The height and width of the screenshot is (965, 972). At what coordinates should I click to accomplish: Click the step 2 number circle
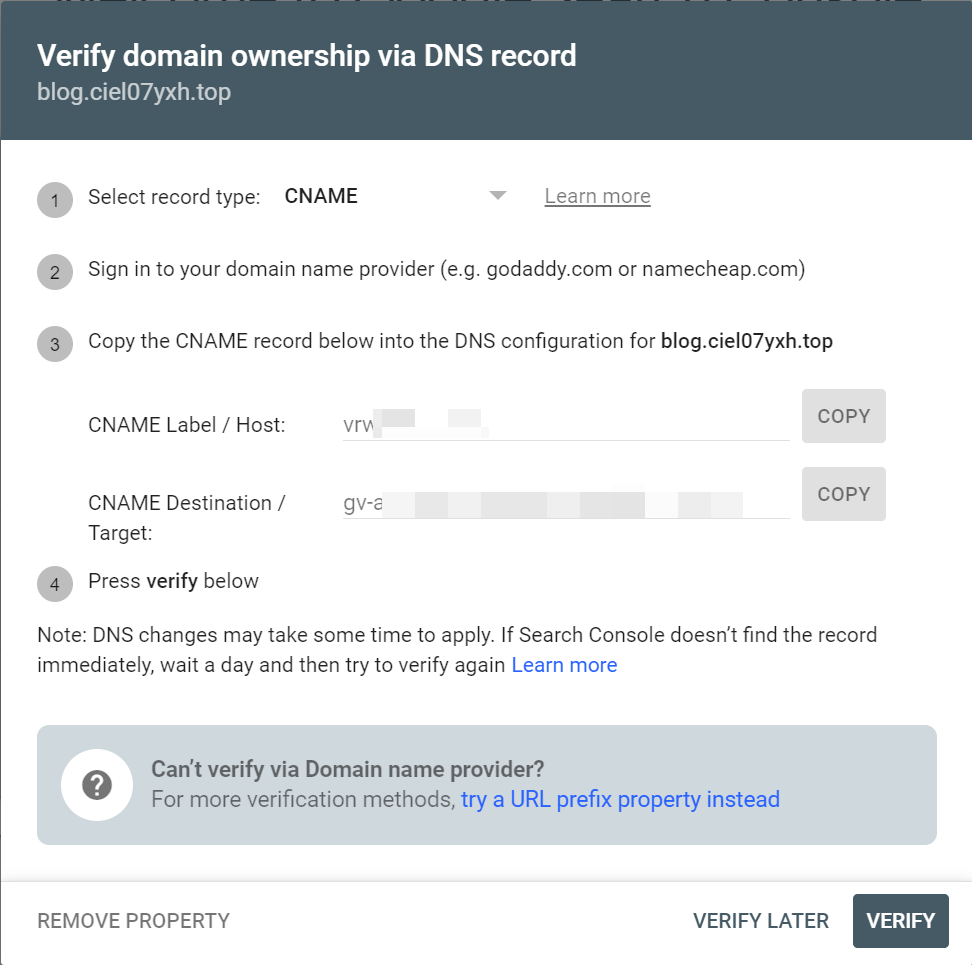click(55, 272)
